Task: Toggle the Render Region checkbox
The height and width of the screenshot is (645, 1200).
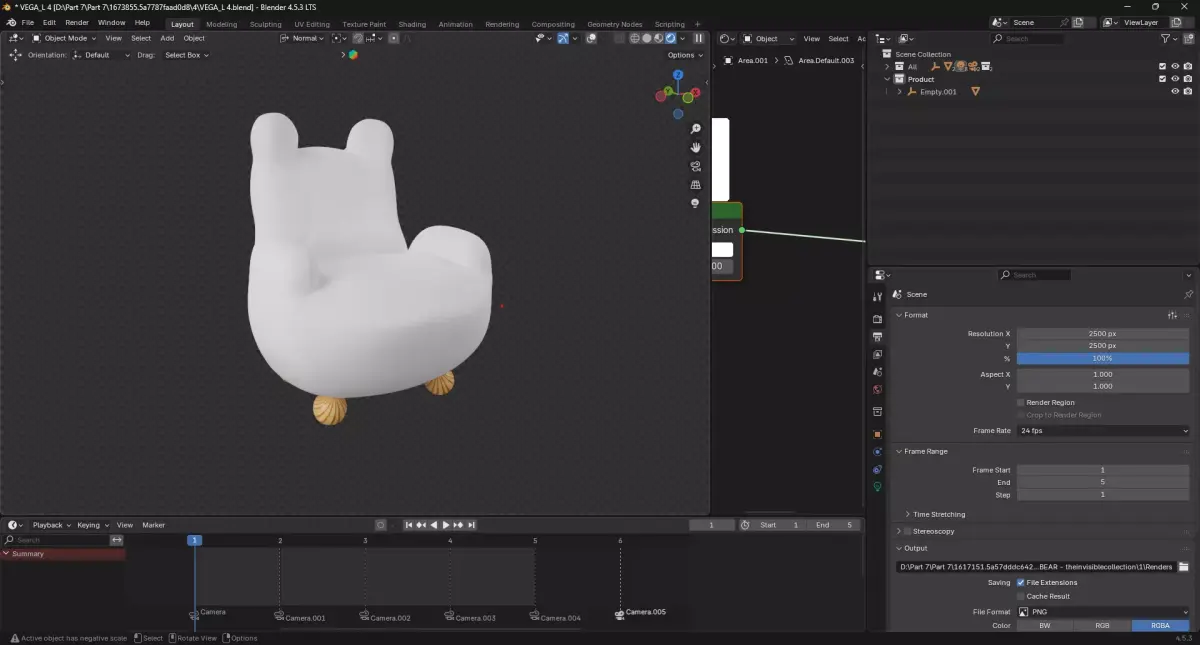Action: click(1020, 402)
